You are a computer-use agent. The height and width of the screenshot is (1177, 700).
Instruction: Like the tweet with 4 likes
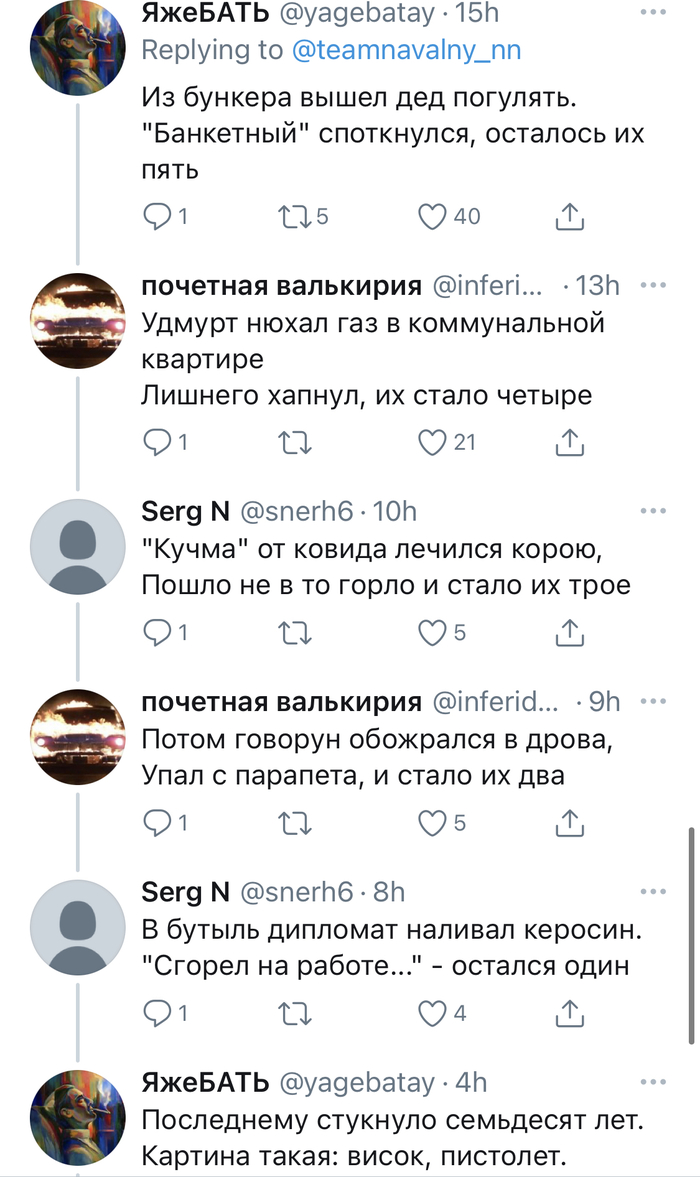pos(431,1014)
